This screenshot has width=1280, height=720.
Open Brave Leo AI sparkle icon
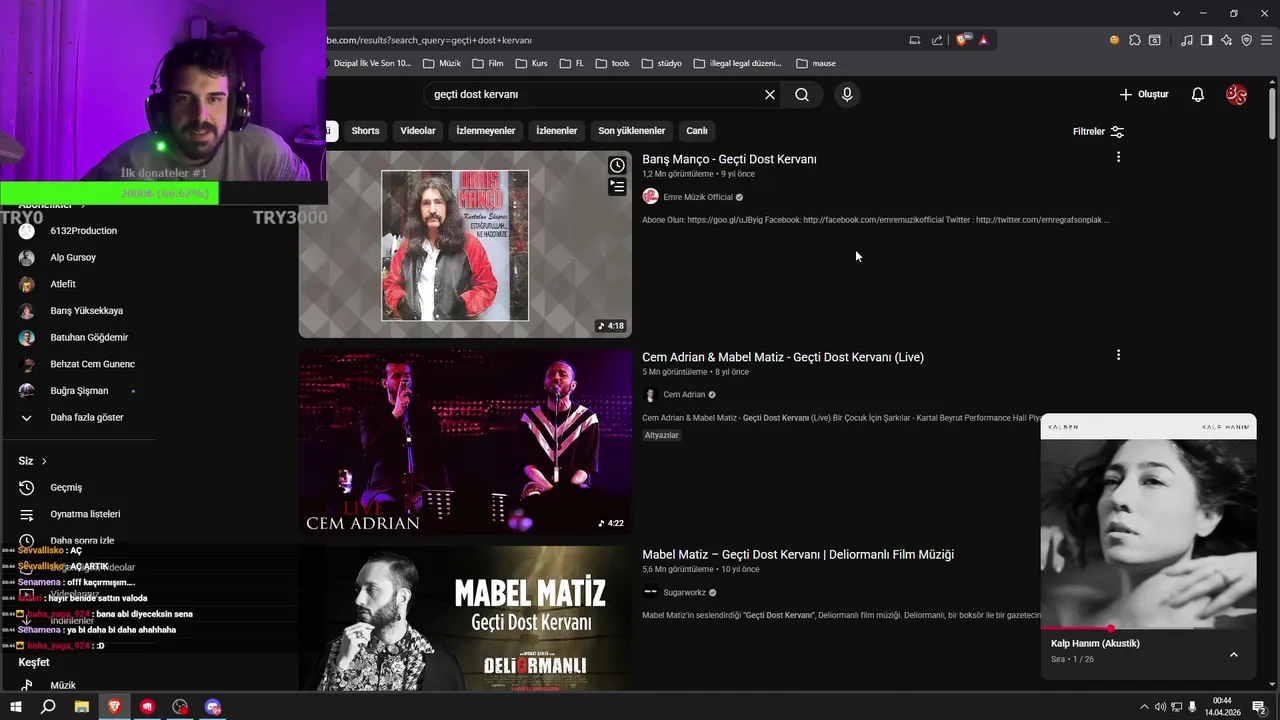1226,40
